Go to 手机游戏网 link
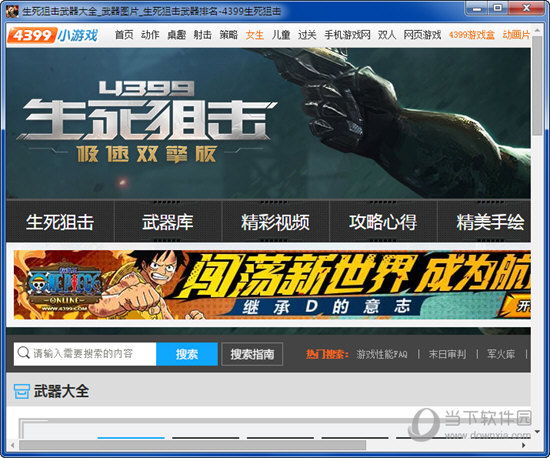Viewport: 550px width, 458px height. click(347, 35)
